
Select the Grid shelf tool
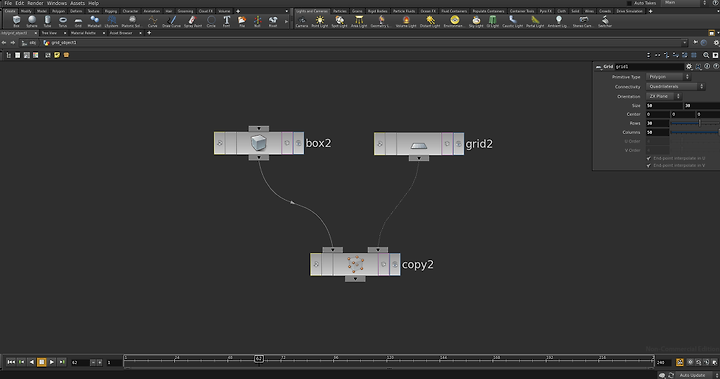78,21
